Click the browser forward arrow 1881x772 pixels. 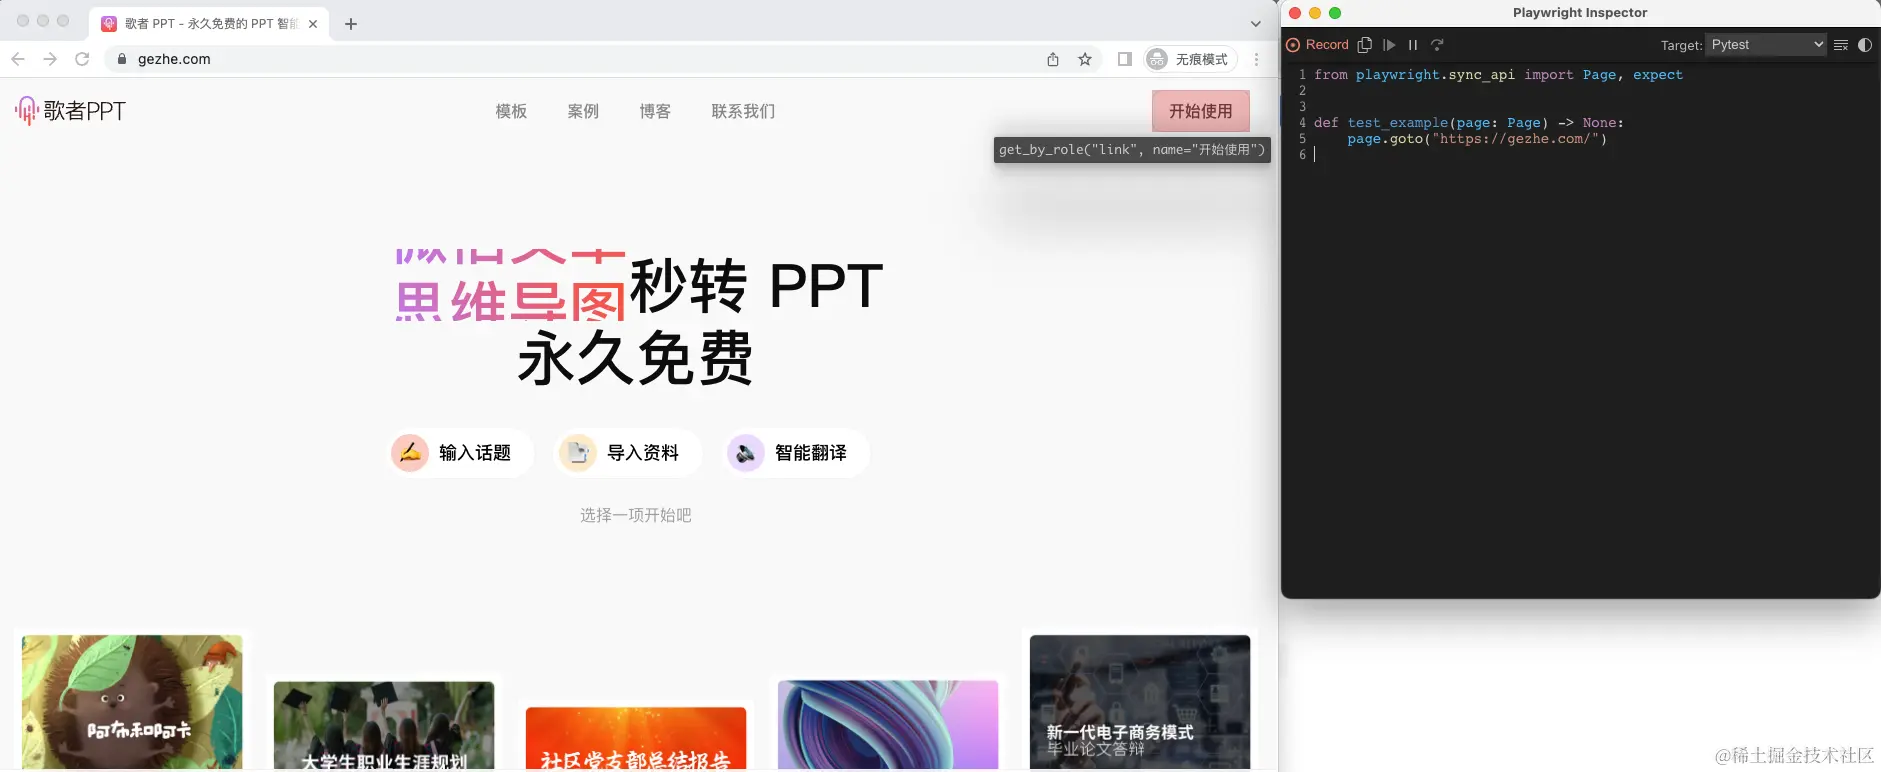[x=50, y=59]
